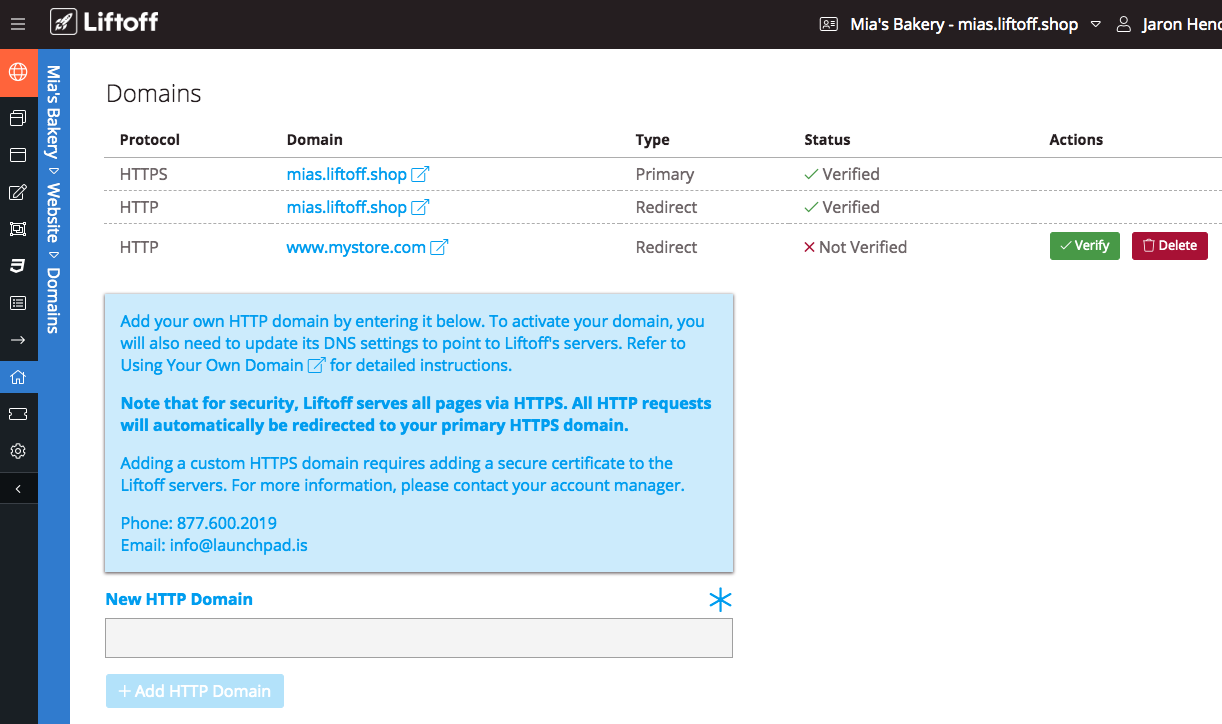Click the Protocol column header
Viewport: 1222px width, 724px height.
point(150,140)
